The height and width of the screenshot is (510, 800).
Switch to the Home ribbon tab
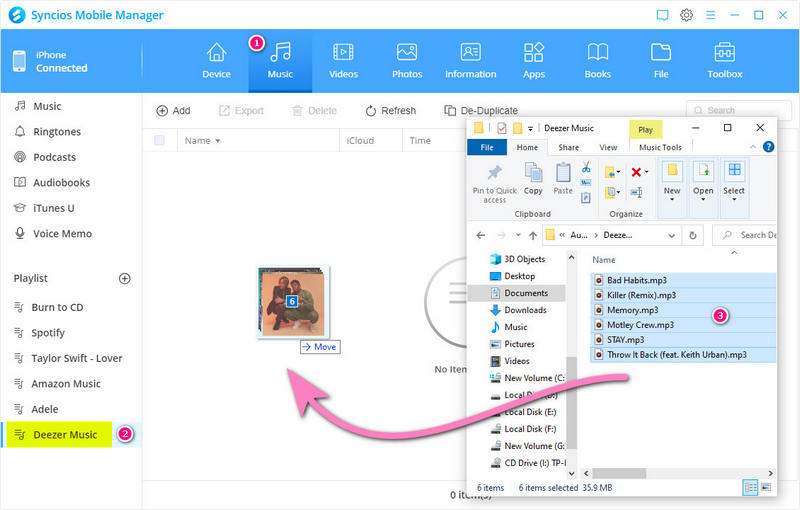tap(527, 147)
